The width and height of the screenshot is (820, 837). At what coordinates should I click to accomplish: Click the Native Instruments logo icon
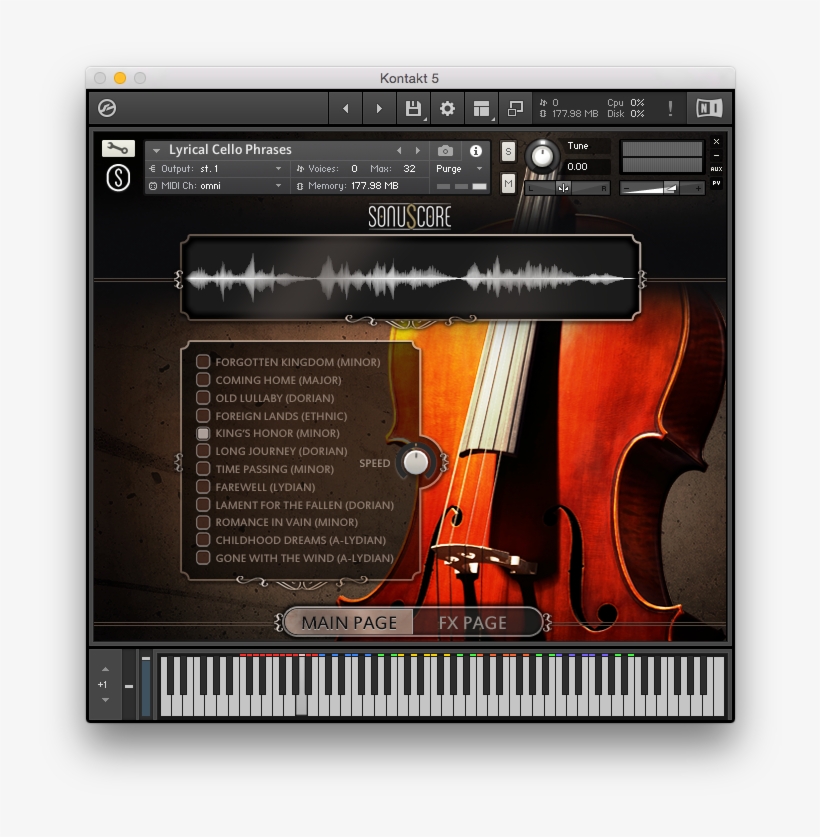pos(708,108)
